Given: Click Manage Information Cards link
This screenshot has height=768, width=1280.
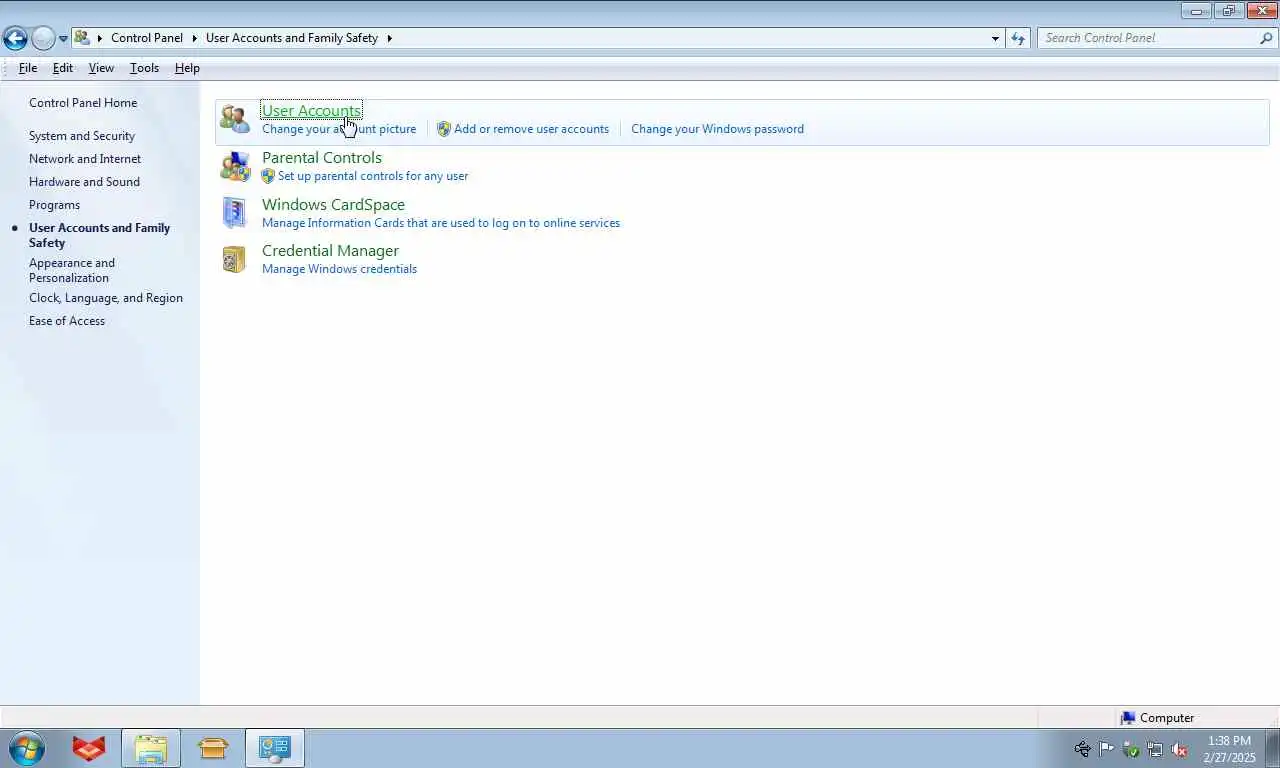Looking at the screenshot, I should pos(441,223).
